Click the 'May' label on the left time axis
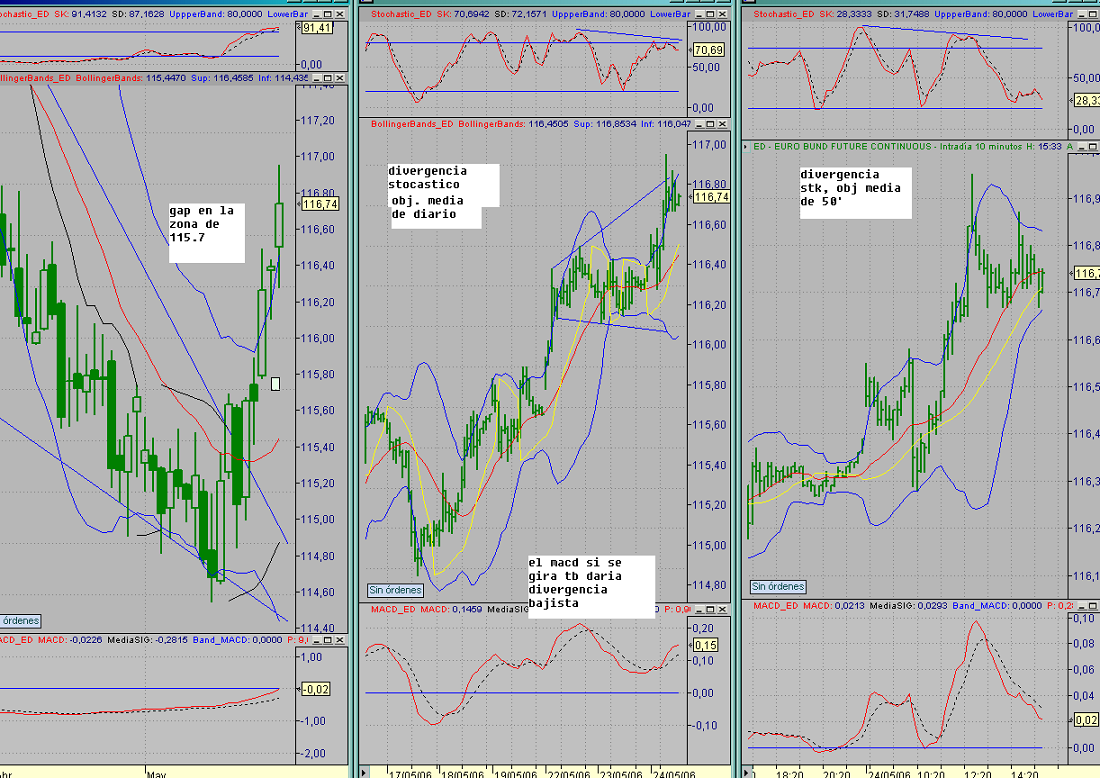Viewport: 1100px width, 778px height. (156, 774)
